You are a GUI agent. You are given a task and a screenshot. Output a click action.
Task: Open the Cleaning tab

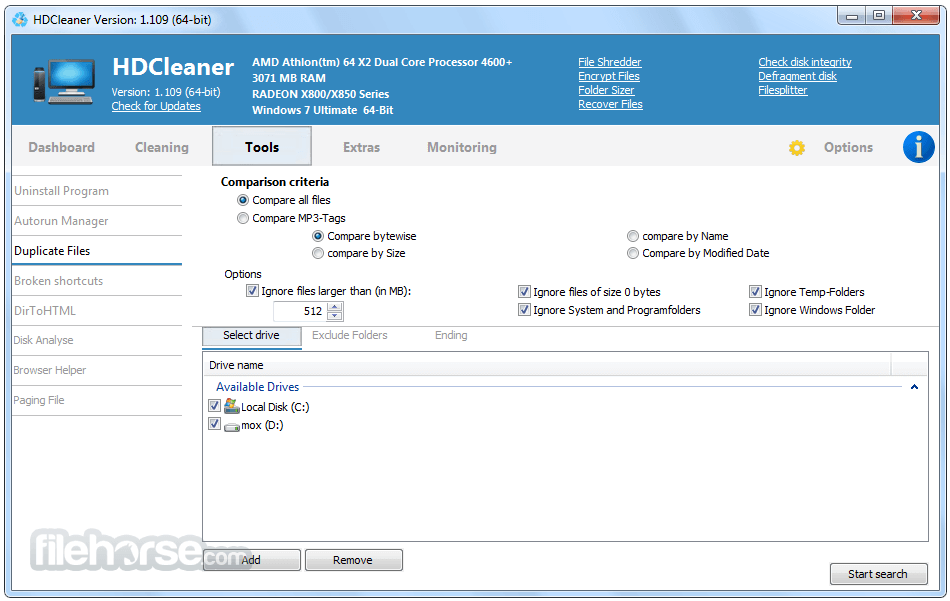pyautogui.click(x=162, y=147)
